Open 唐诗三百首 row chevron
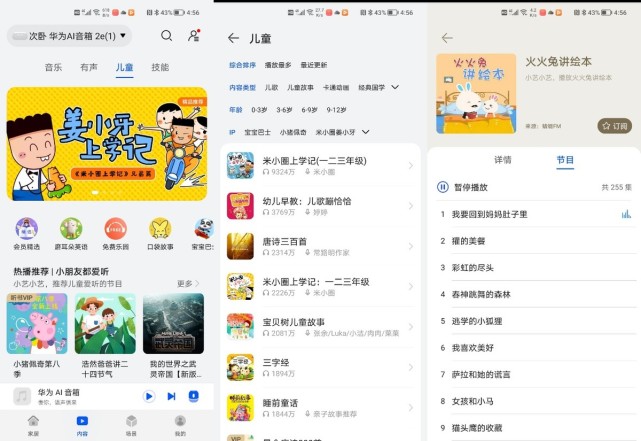 [410, 246]
